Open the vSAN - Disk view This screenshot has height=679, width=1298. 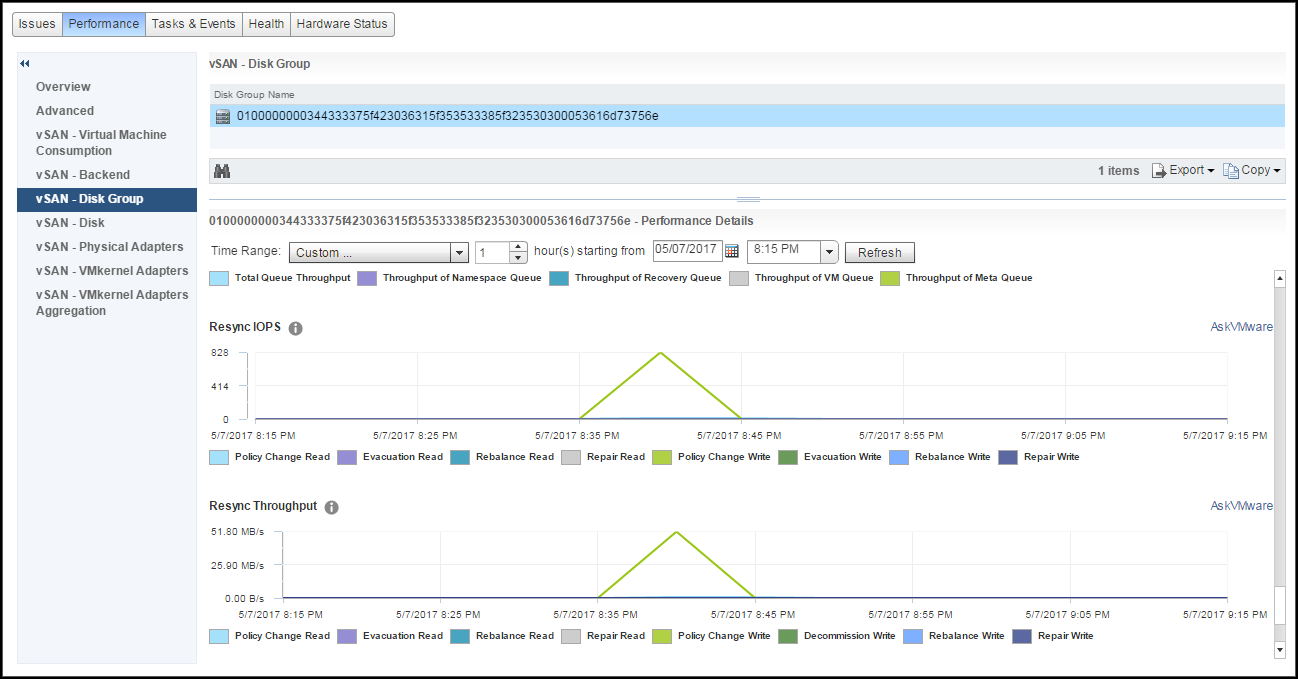tap(70, 223)
